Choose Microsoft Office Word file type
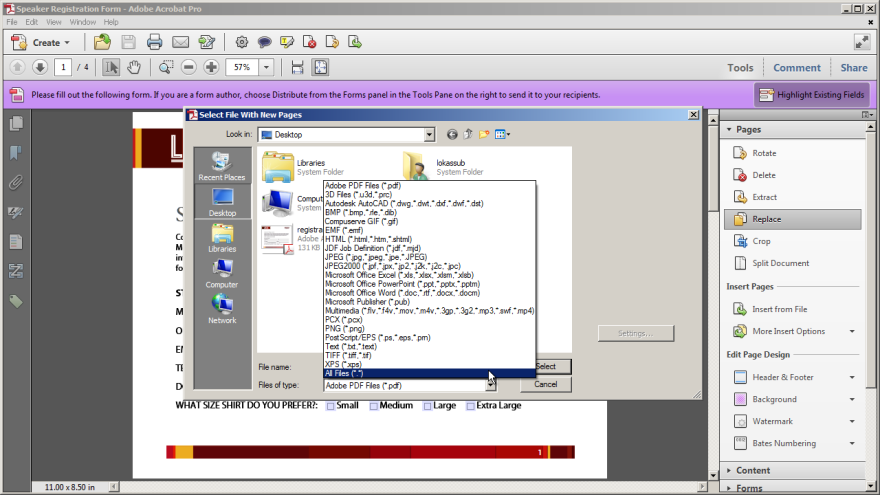 pyautogui.click(x=429, y=293)
